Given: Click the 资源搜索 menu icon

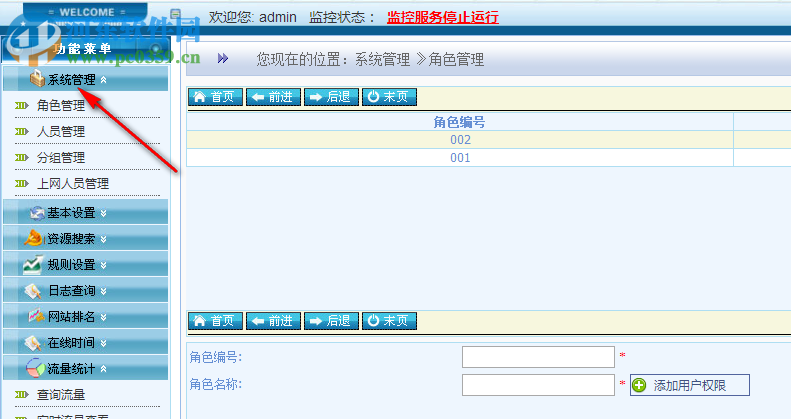Looking at the screenshot, I should [33, 238].
